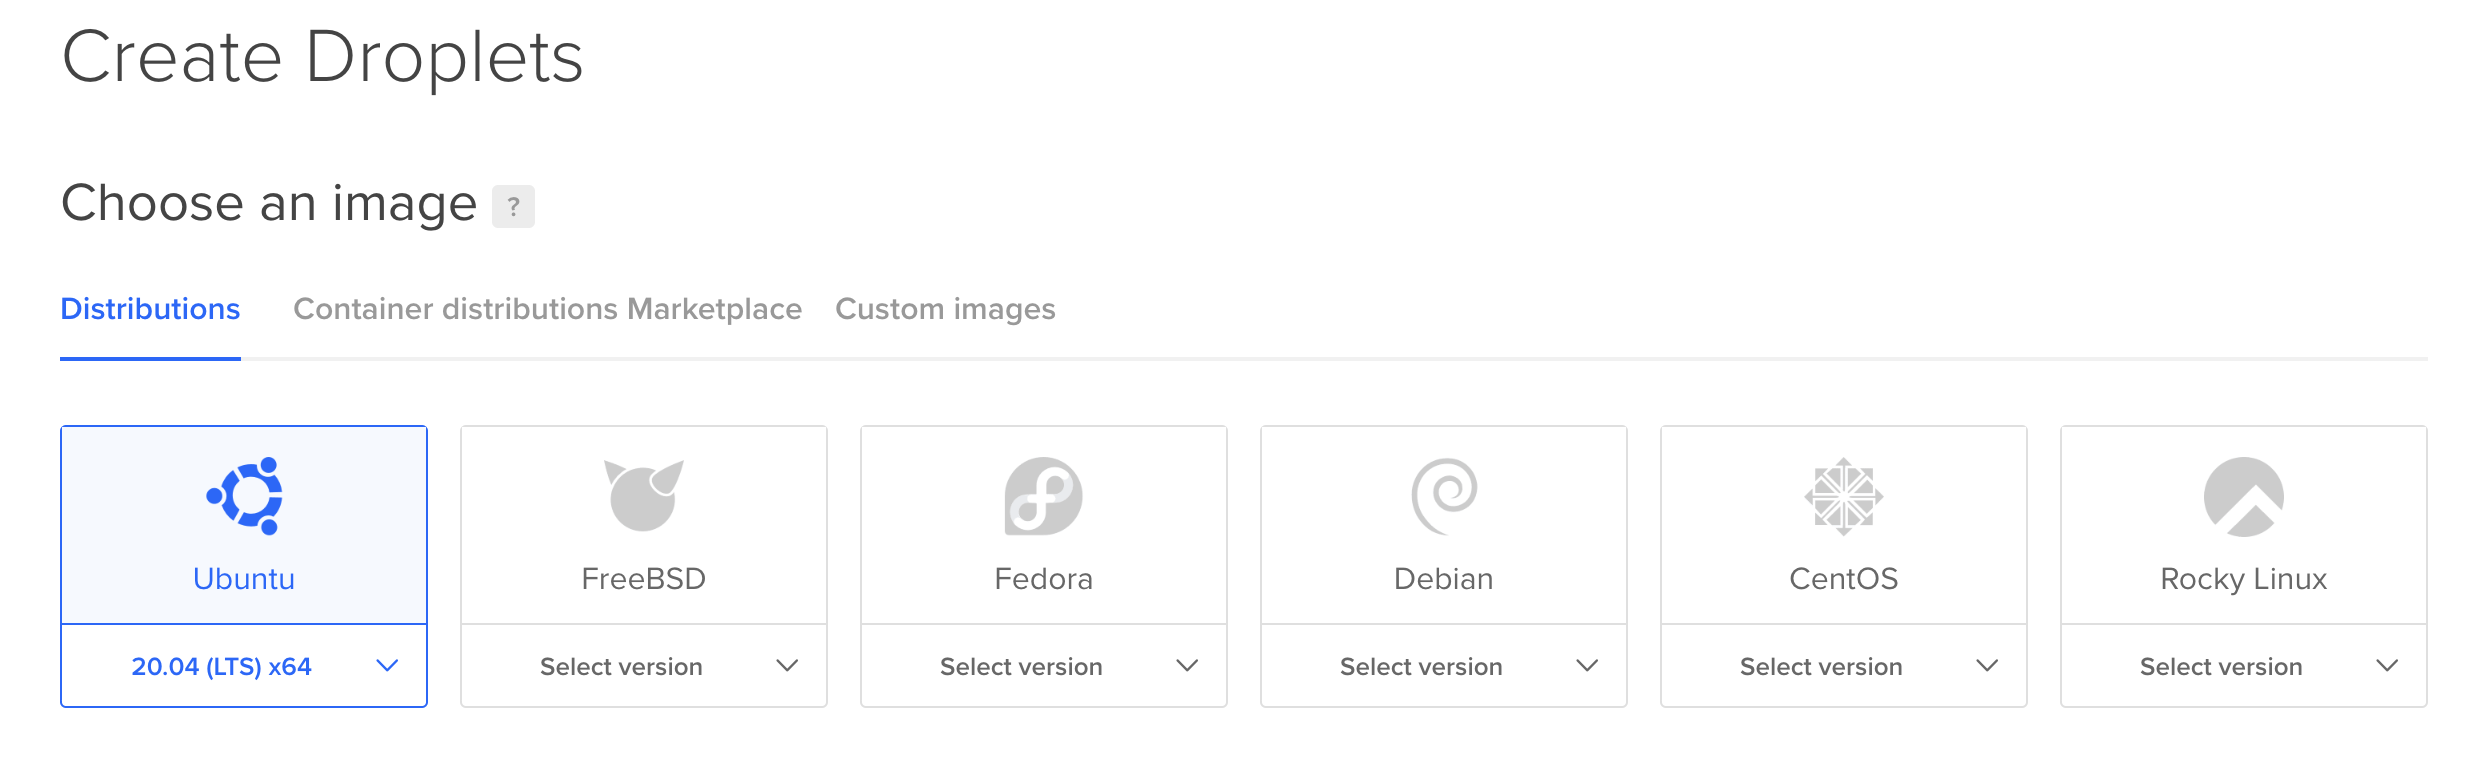Click the Distributions tab label

pos(150,309)
